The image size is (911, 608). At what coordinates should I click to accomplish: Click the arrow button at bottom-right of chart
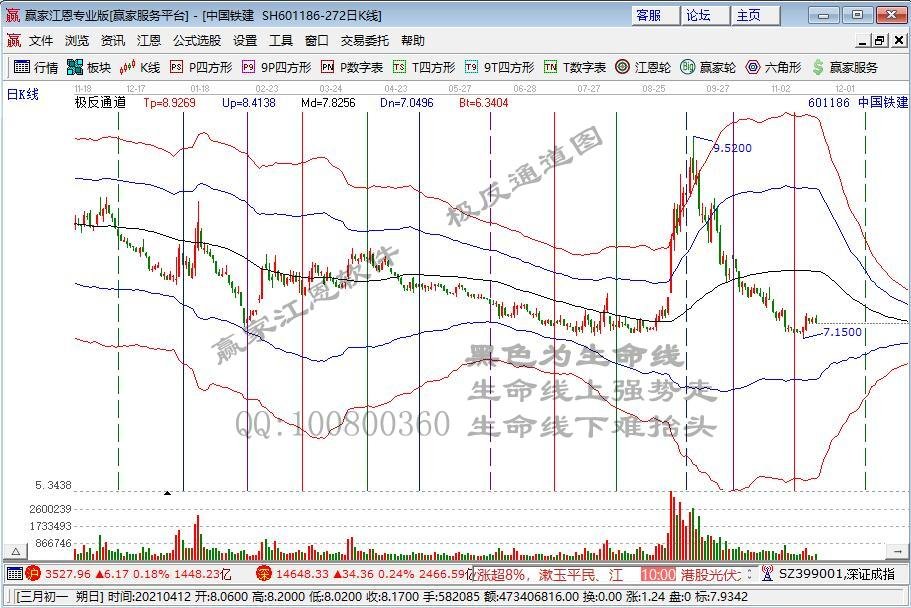click(898, 551)
